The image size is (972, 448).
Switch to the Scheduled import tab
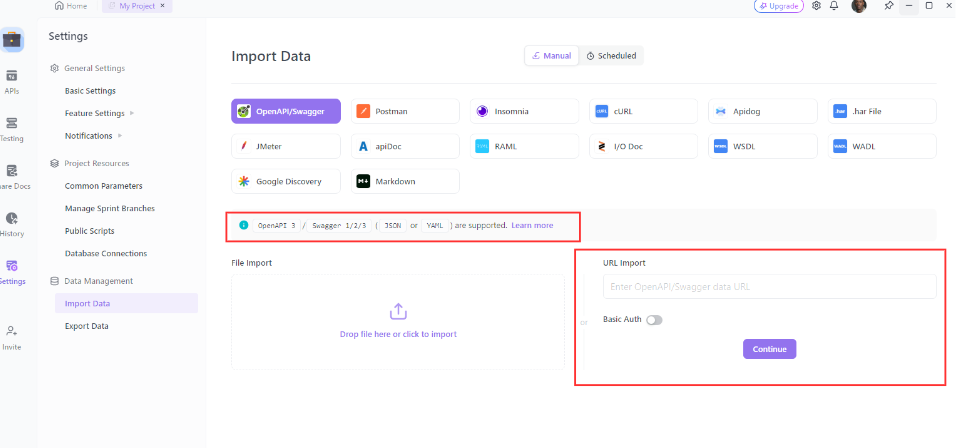[611, 56]
